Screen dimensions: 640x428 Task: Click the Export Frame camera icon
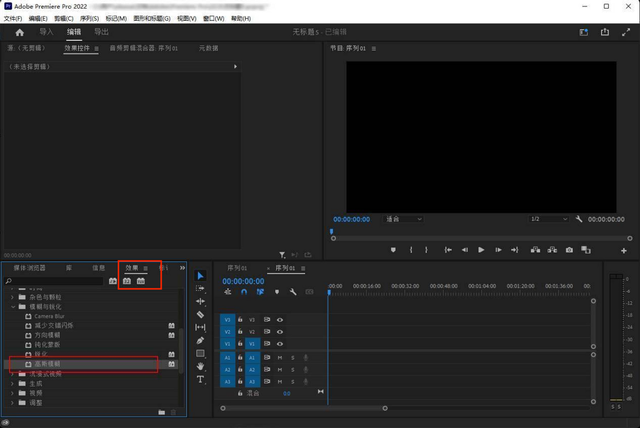click(x=569, y=249)
